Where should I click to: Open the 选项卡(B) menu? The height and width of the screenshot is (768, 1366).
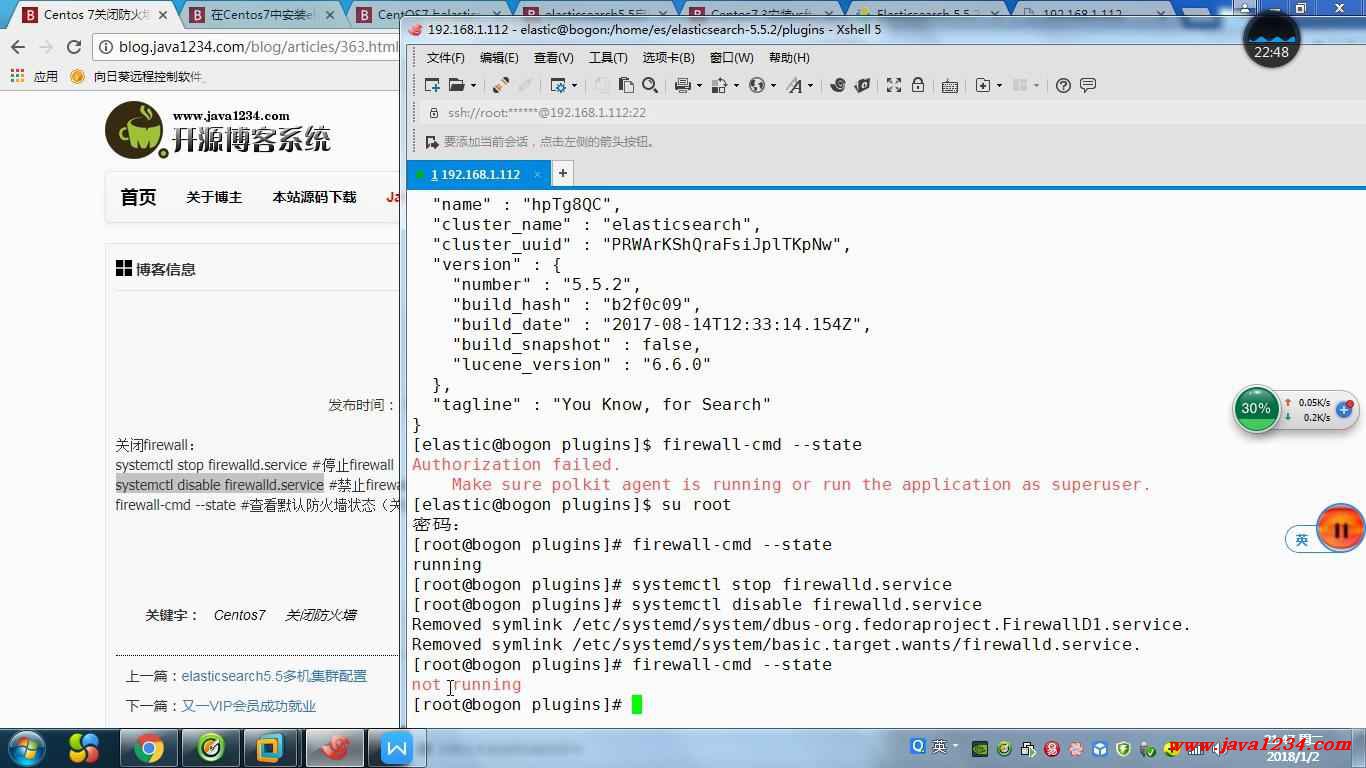pyautogui.click(x=668, y=58)
